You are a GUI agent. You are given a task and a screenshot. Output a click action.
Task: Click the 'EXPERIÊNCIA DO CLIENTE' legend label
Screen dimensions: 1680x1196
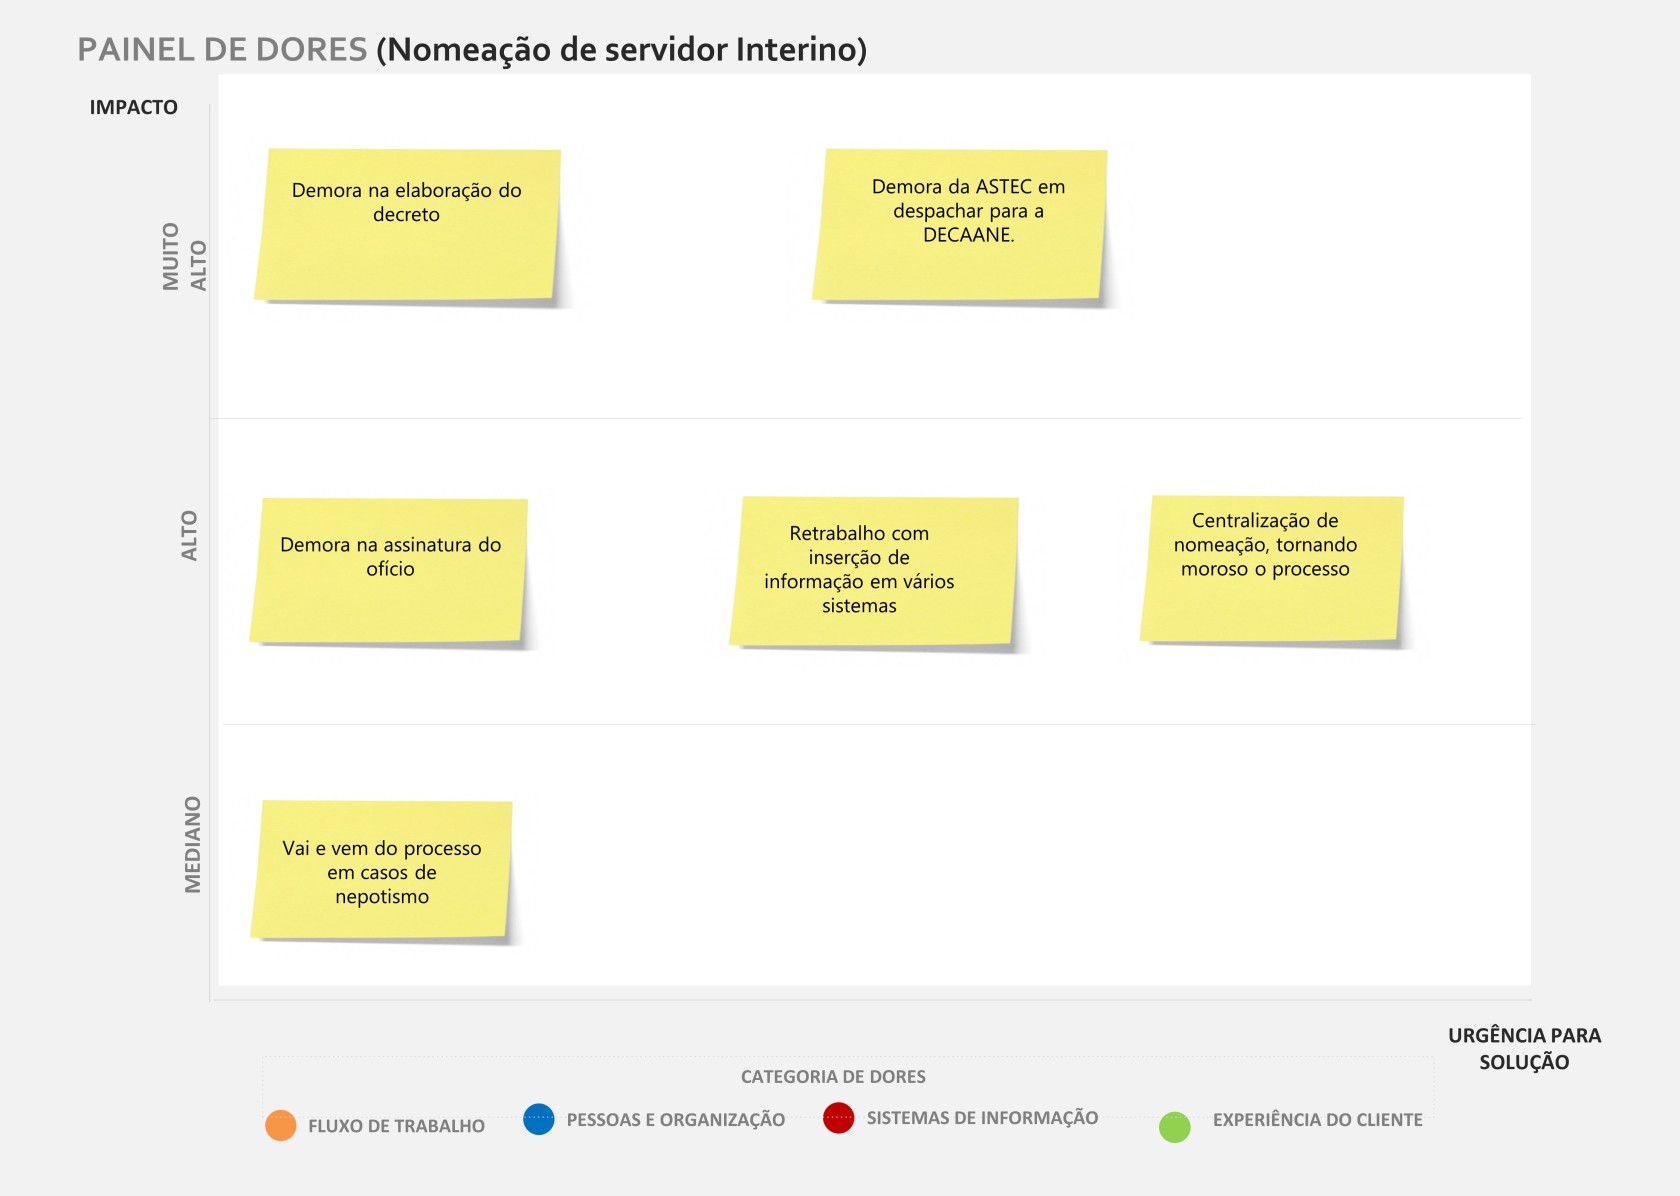point(1318,1120)
